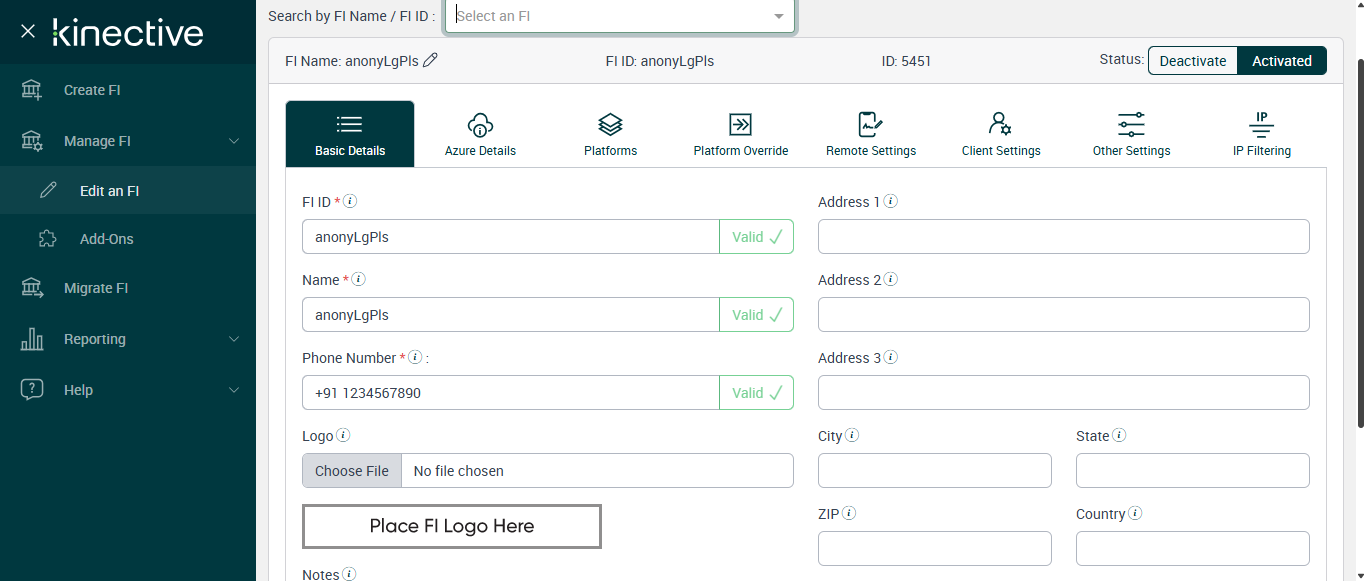
Task: Click the Address 1 input field
Action: [x=1063, y=237]
